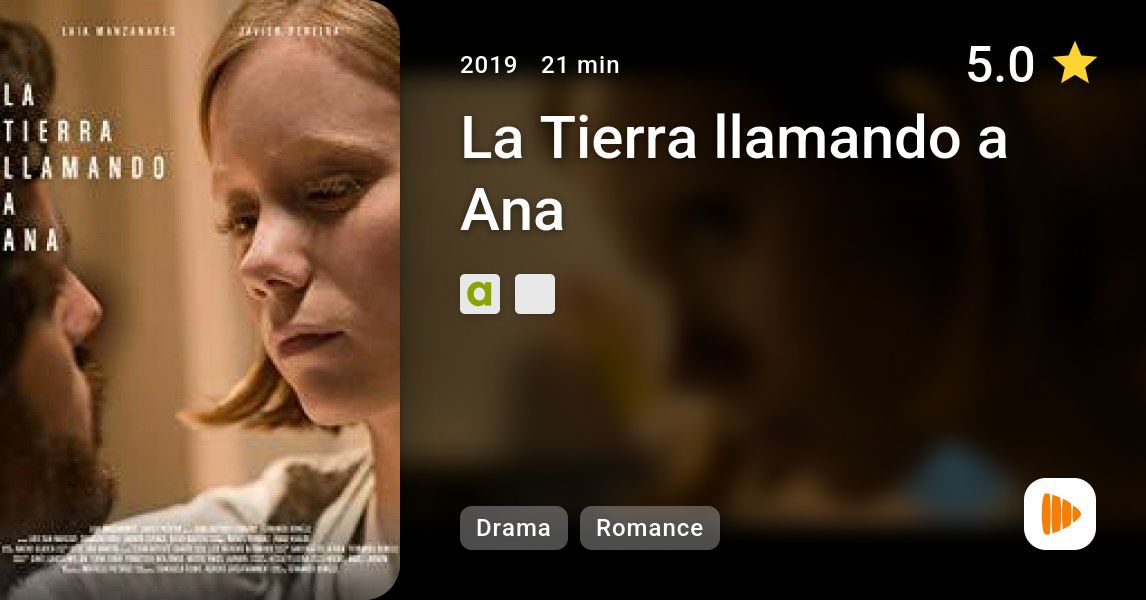The width and height of the screenshot is (1146, 600).
Task: Select the word 'Ana' in the main title
Action: click(512, 210)
